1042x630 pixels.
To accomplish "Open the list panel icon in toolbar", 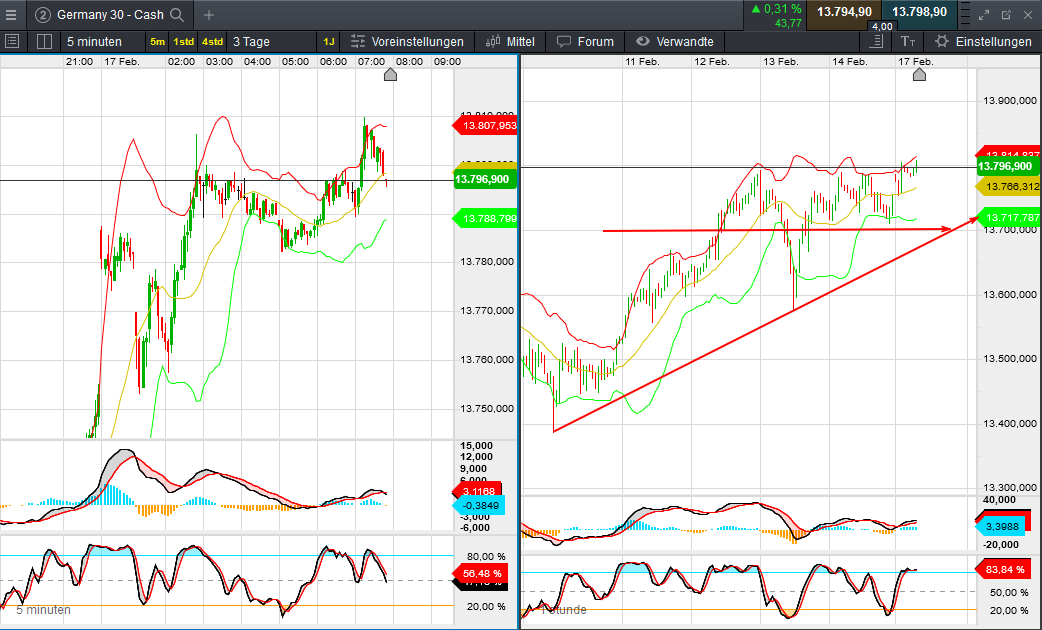I will pos(12,41).
